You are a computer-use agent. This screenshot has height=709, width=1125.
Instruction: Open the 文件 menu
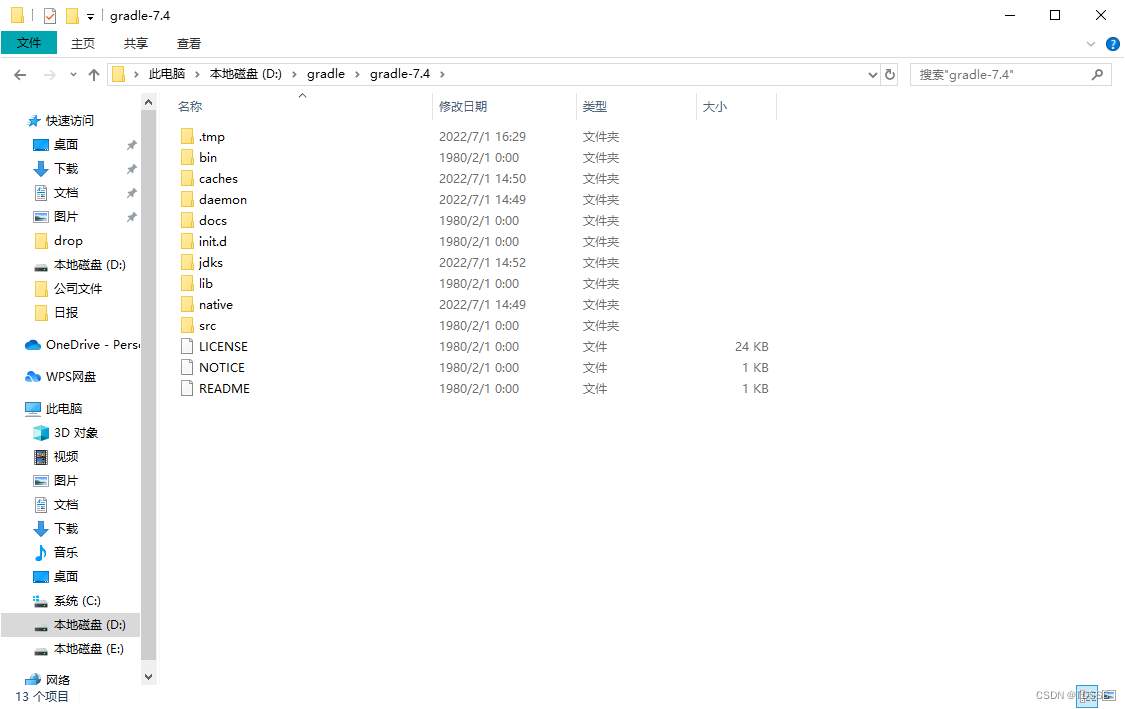click(x=29, y=43)
